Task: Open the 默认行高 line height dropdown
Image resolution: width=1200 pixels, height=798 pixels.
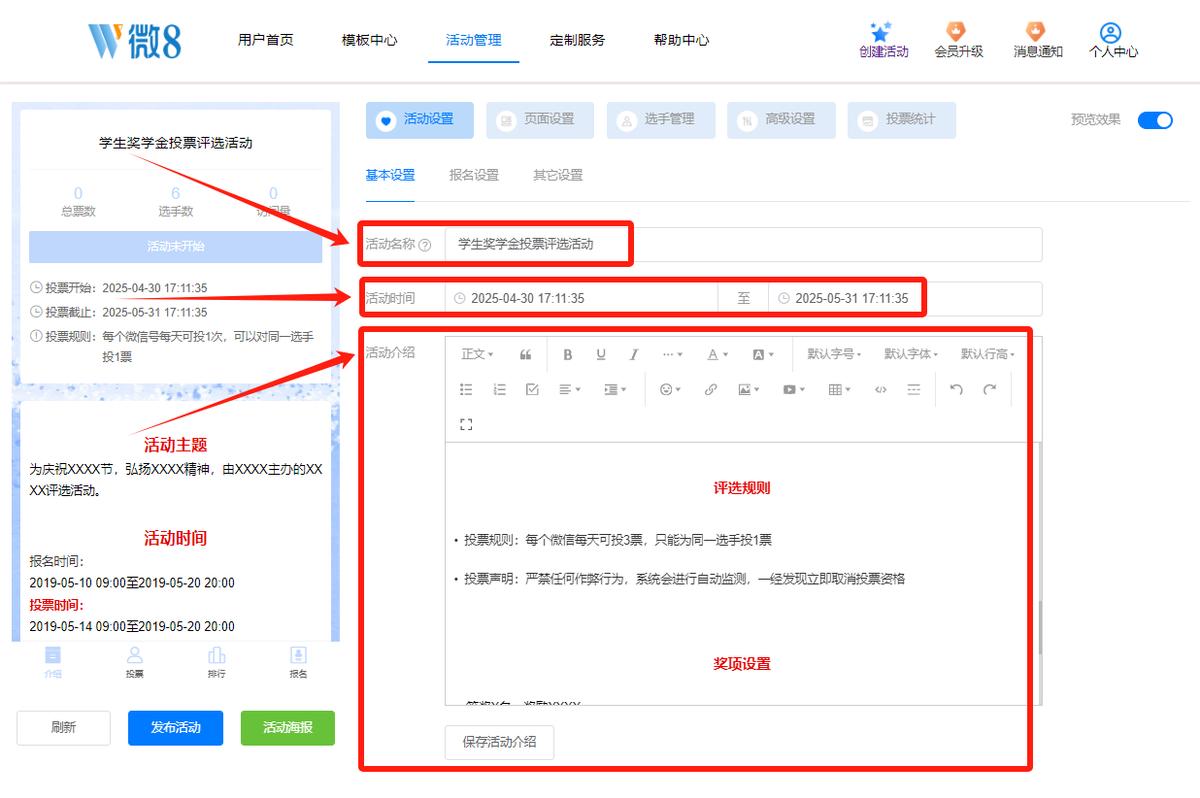Action: (x=988, y=354)
